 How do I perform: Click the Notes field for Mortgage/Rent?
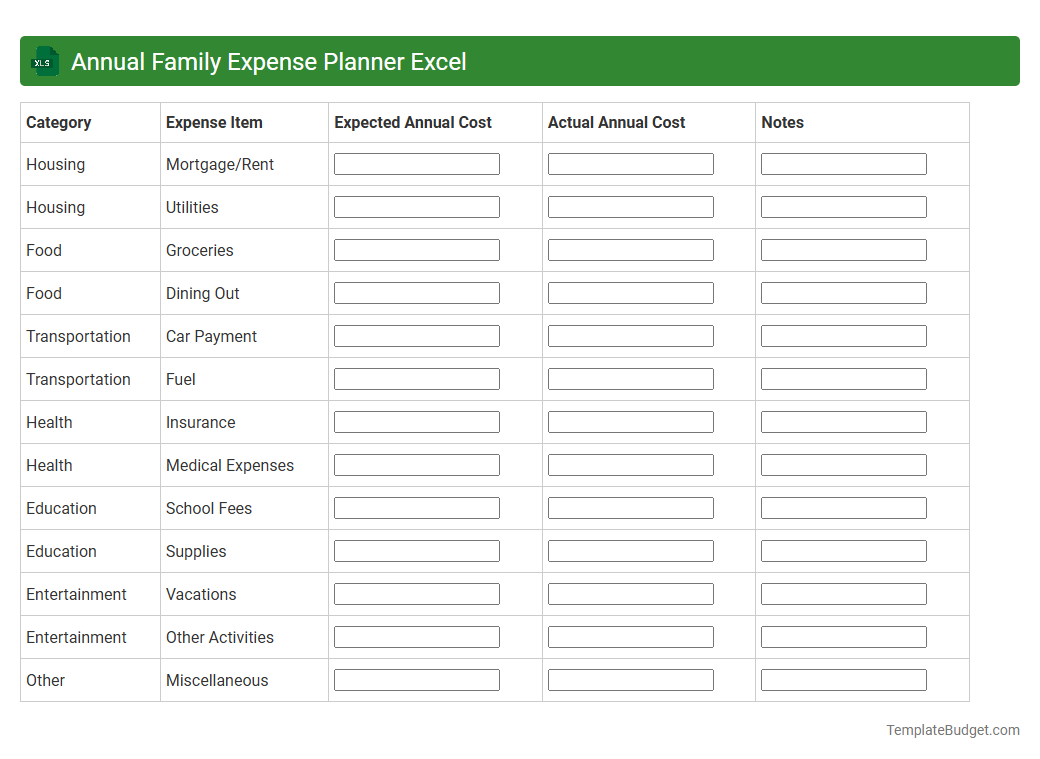pyautogui.click(x=843, y=163)
